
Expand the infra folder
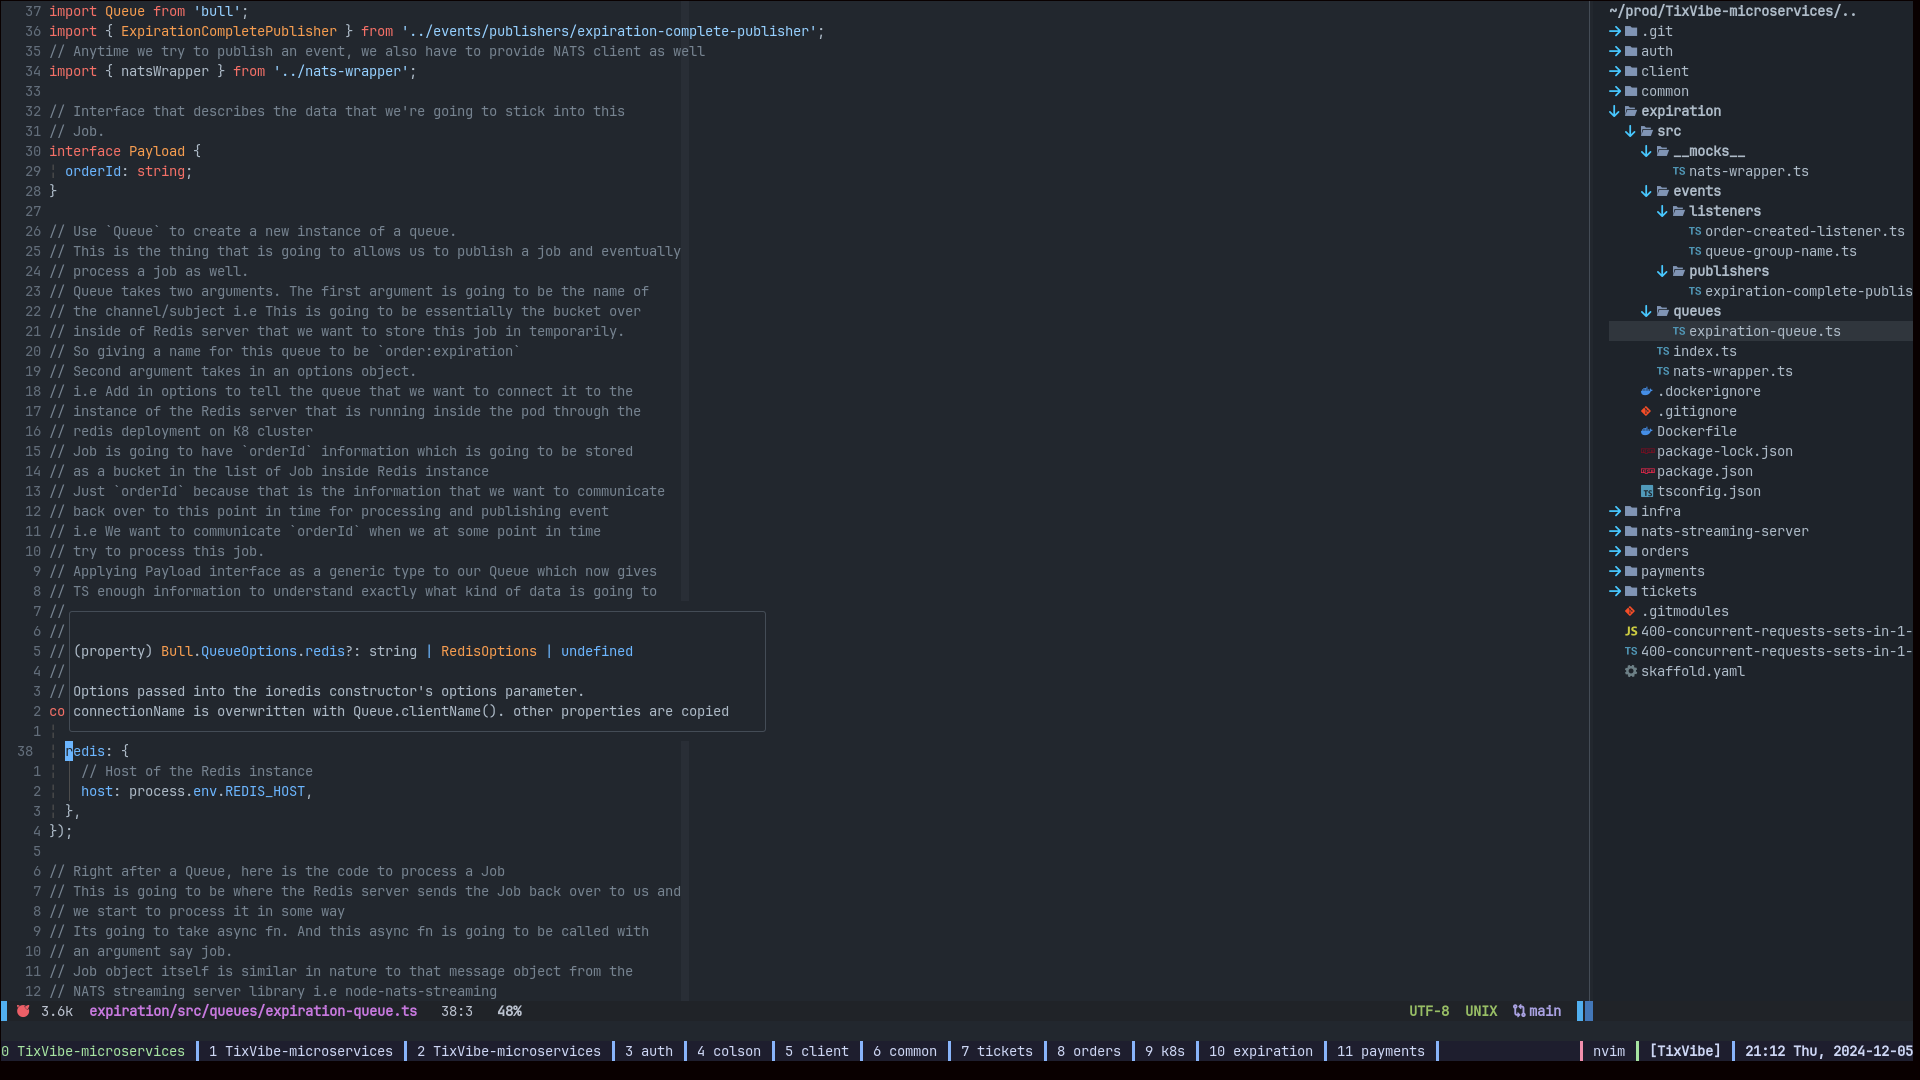click(1614, 511)
